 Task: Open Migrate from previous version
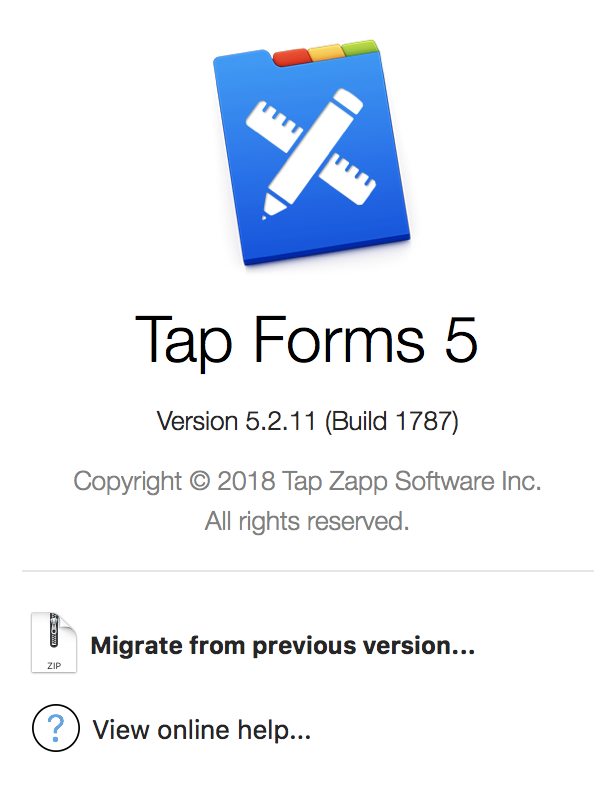pos(282,645)
